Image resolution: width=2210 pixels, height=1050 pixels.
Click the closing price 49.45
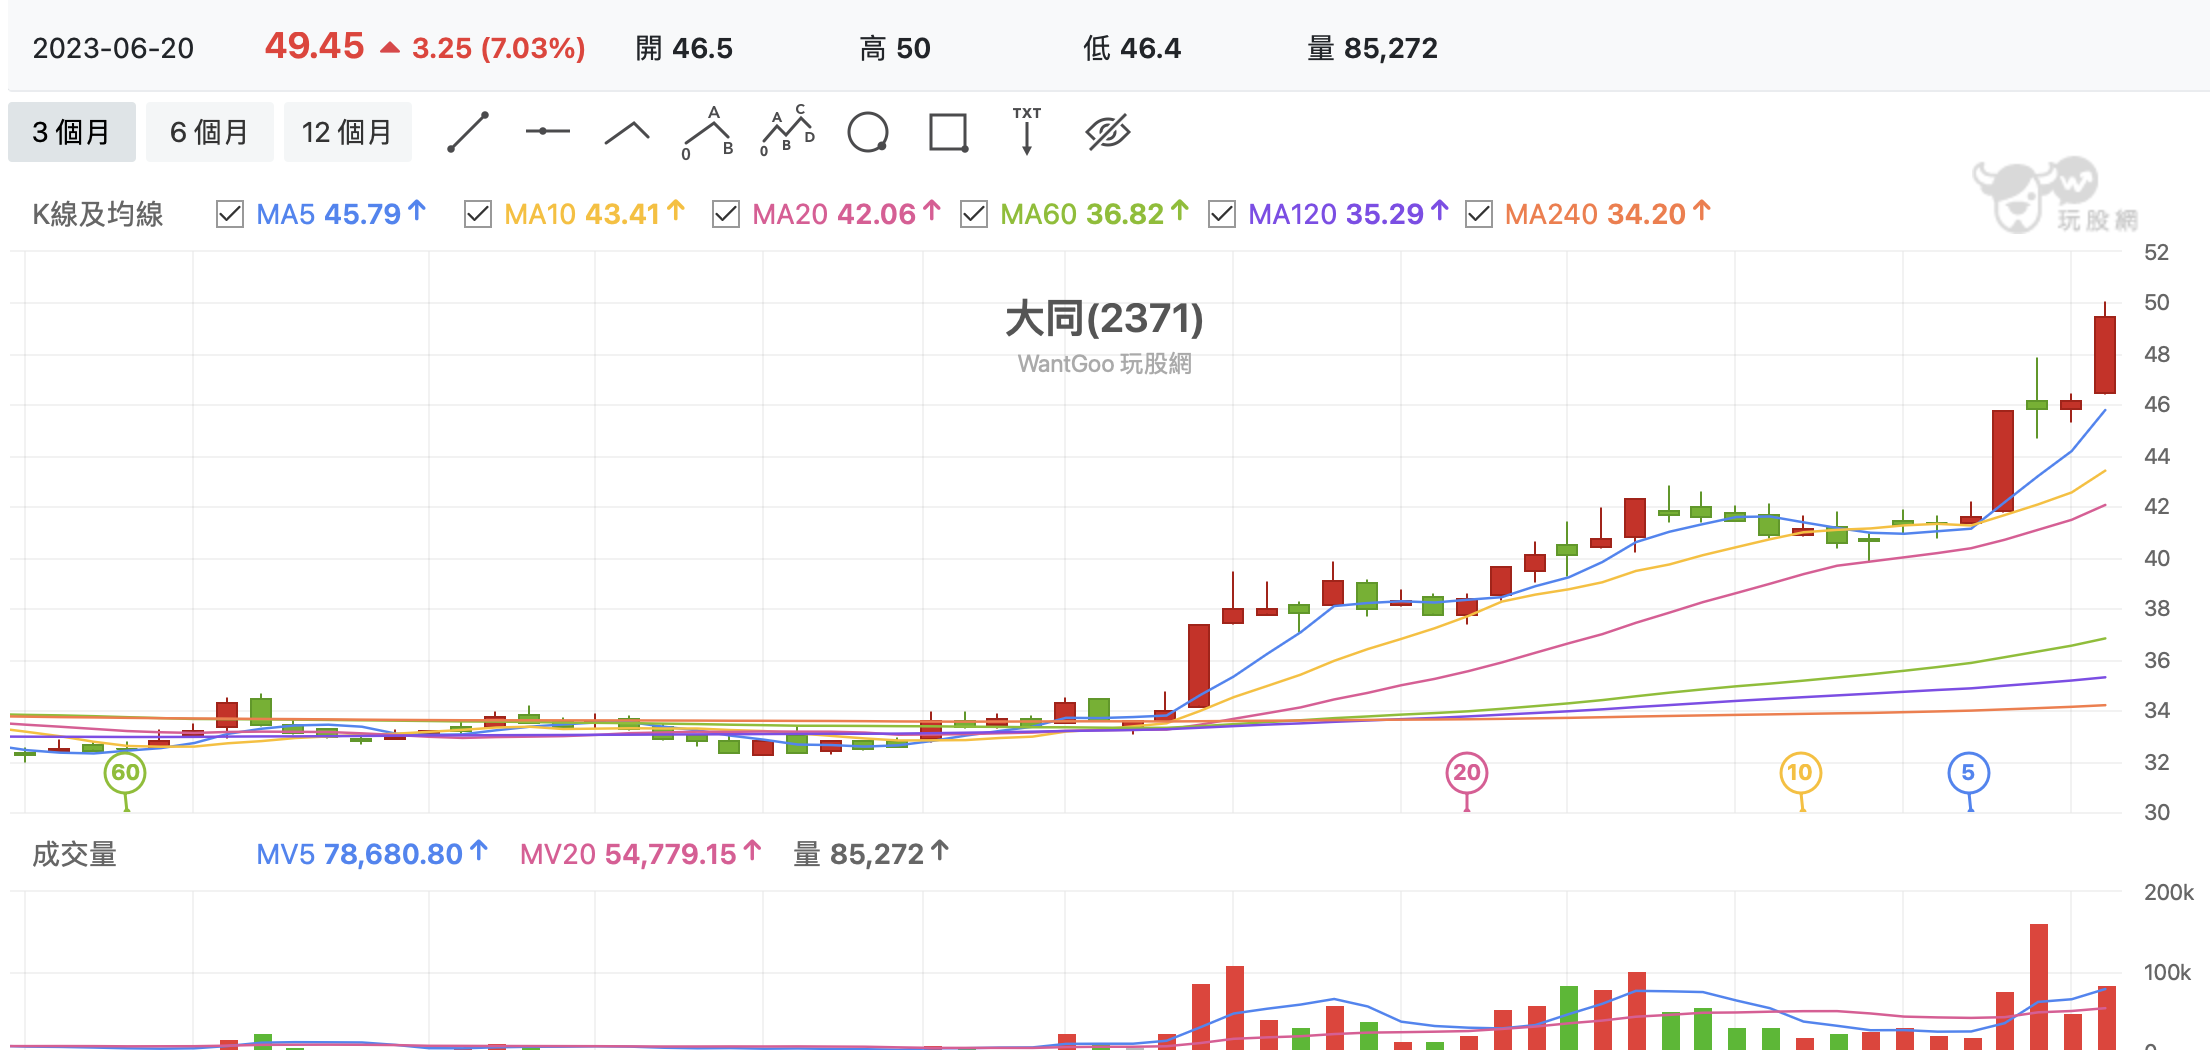click(x=314, y=46)
